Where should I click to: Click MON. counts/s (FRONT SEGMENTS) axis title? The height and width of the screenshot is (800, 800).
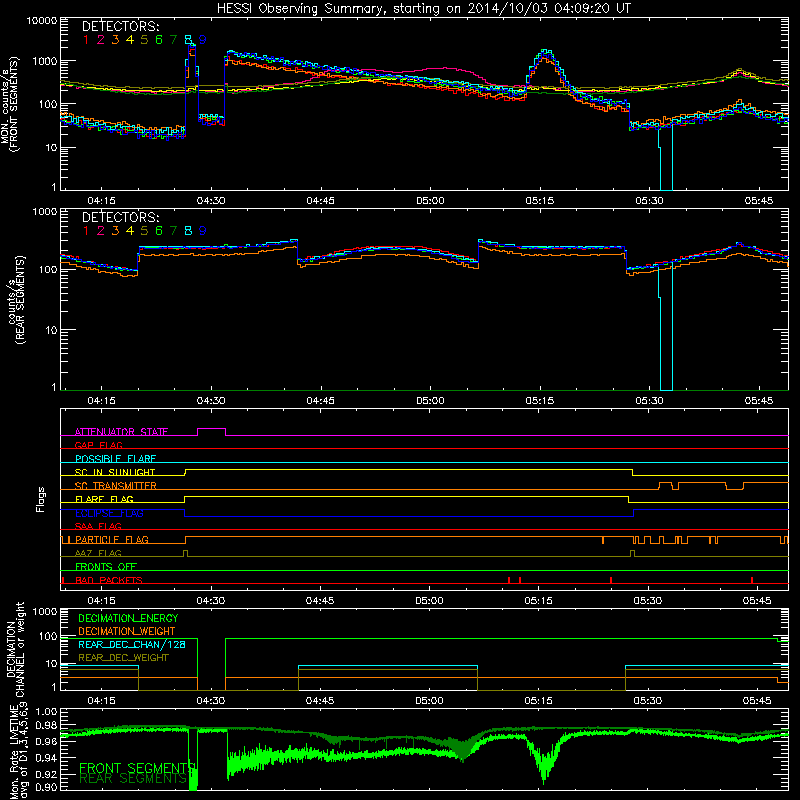pos(9,104)
